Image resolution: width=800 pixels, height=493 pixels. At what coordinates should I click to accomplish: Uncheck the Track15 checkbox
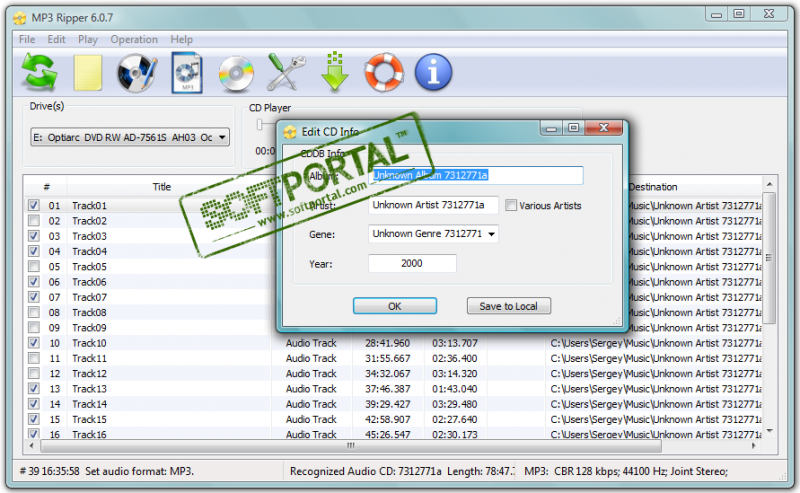point(34,419)
